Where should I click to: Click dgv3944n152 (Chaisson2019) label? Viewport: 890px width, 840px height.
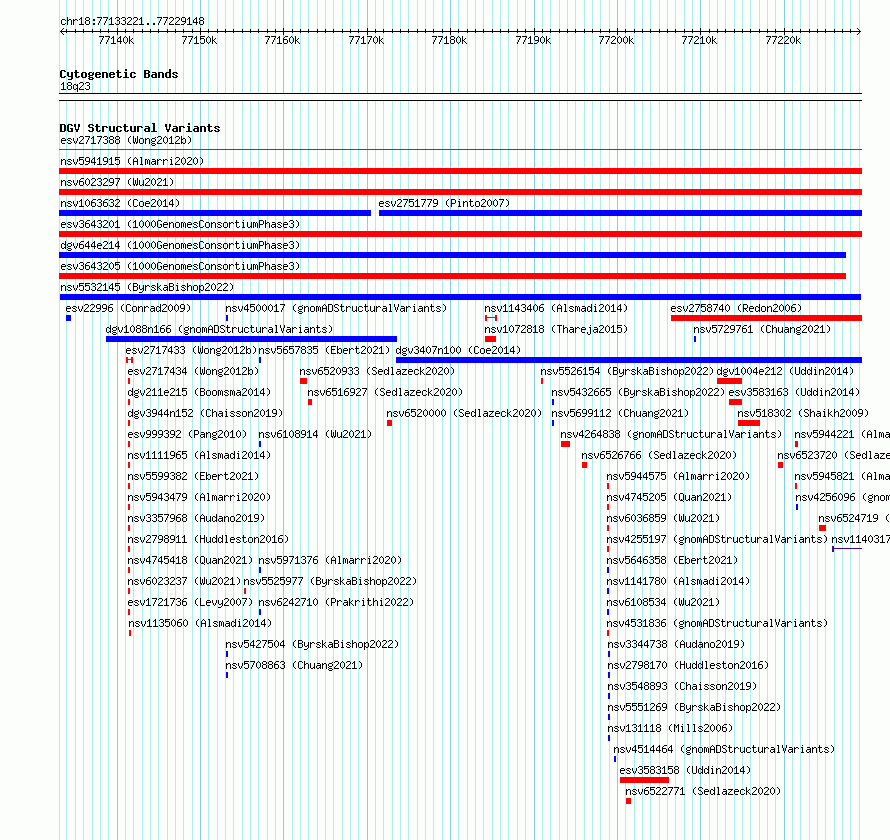[205, 413]
